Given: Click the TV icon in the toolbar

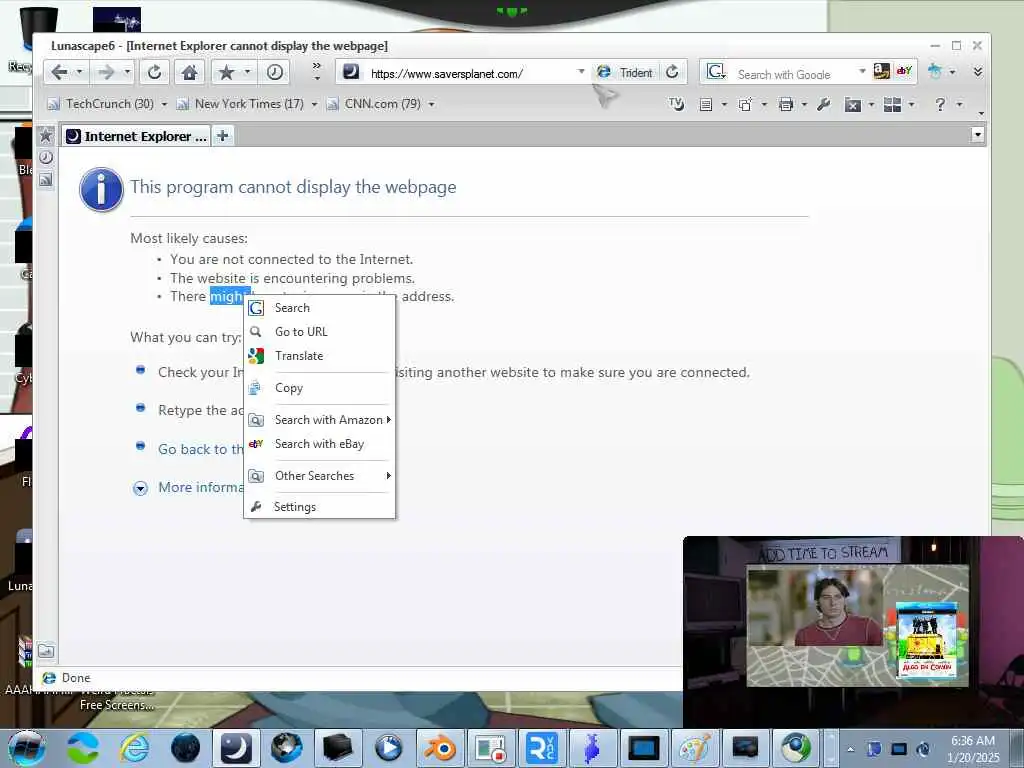Looking at the screenshot, I should [x=677, y=104].
